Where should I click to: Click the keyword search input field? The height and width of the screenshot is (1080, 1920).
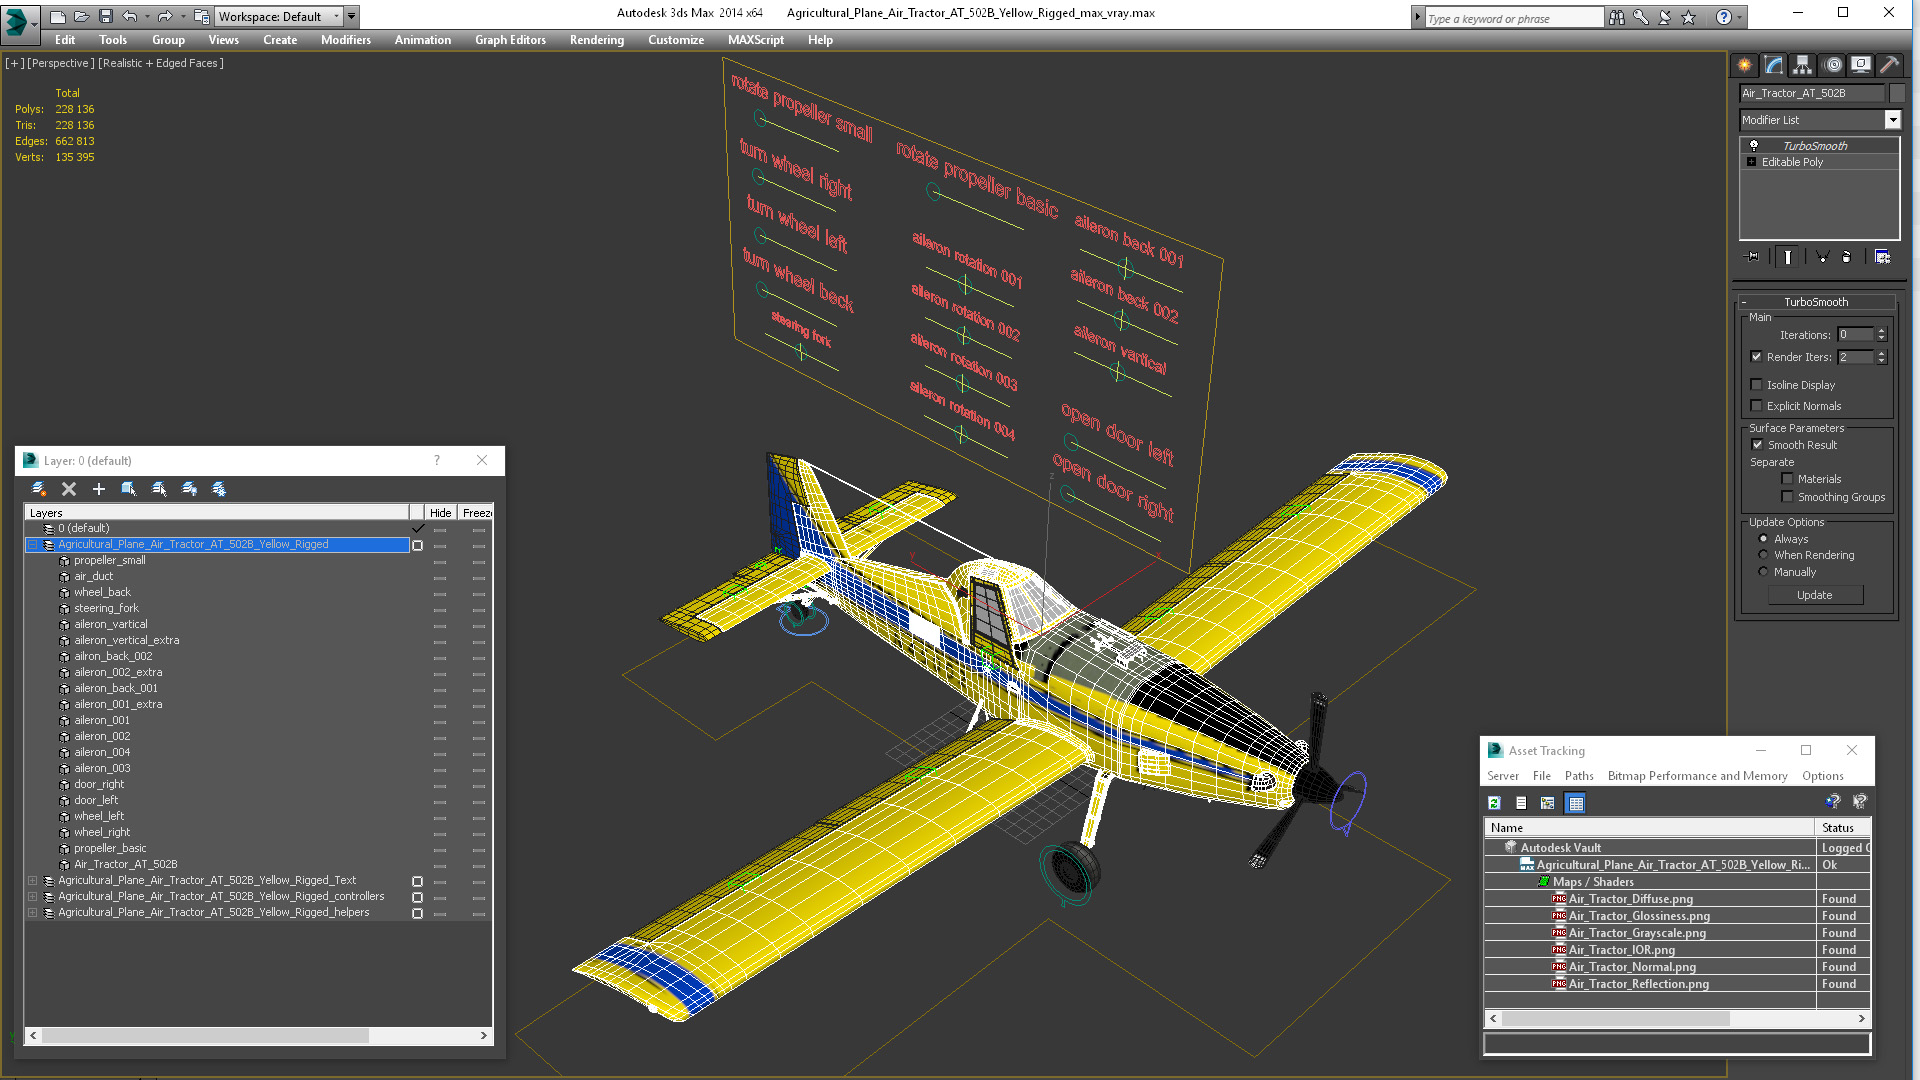[x=1513, y=18]
